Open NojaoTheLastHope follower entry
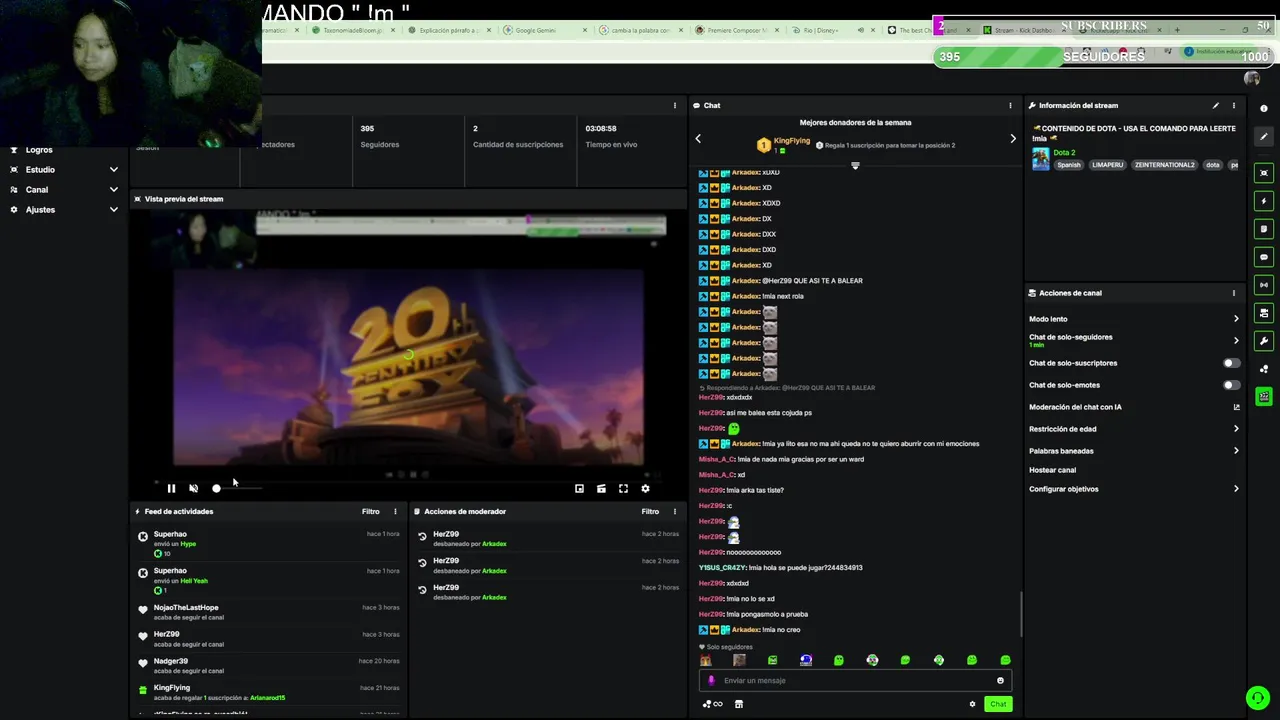The height and width of the screenshot is (720, 1280). coord(270,612)
